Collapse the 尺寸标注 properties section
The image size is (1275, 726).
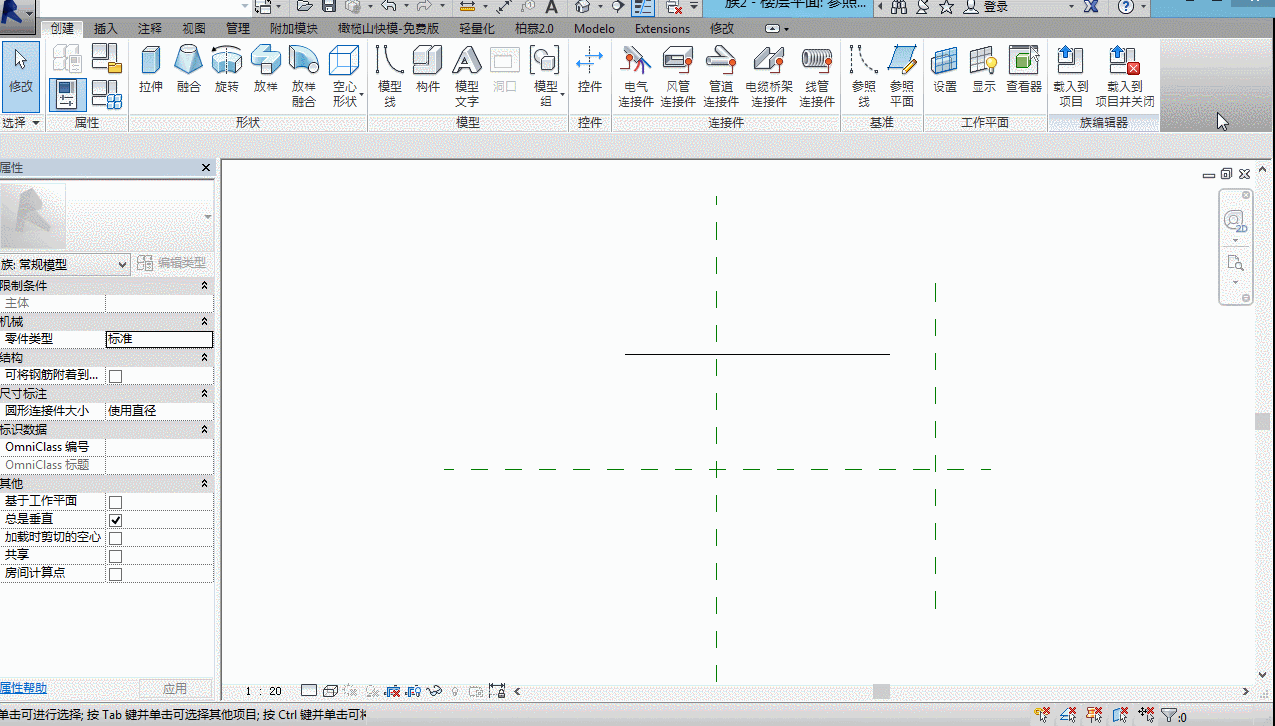click(x=204, y=394)
